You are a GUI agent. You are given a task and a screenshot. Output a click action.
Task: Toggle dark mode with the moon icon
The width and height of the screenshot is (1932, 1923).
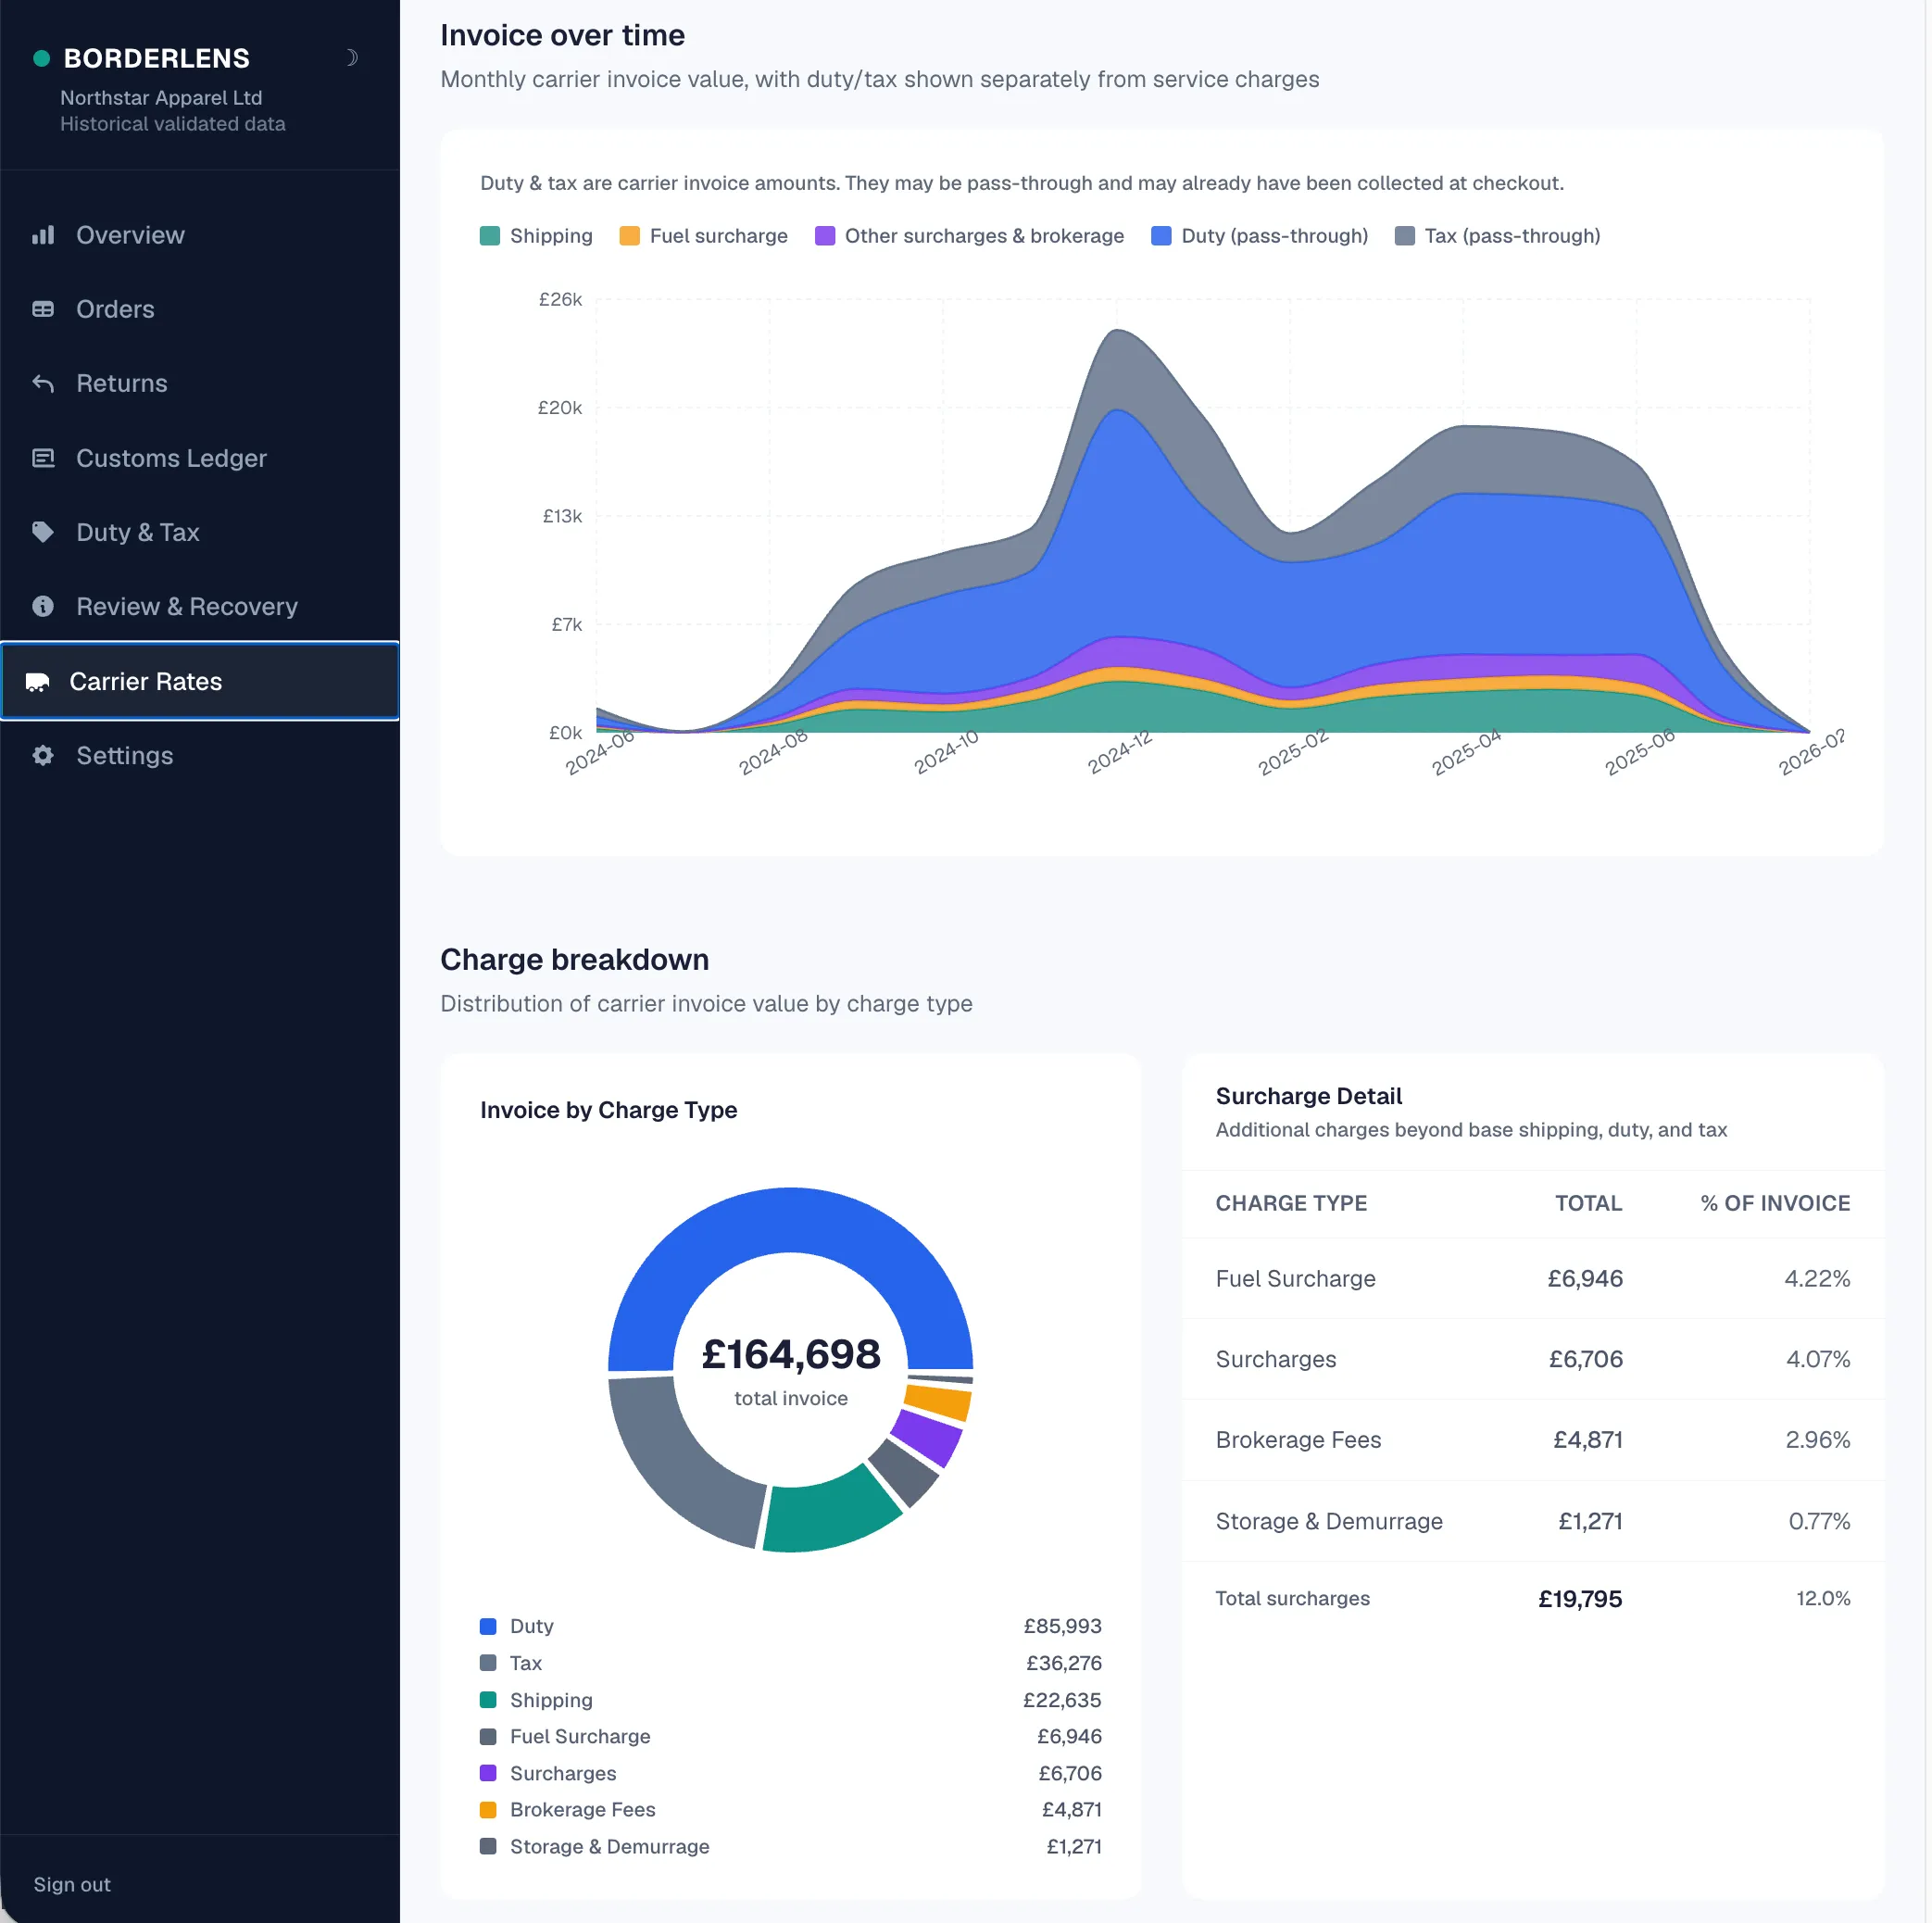click(x=351, y=58)
